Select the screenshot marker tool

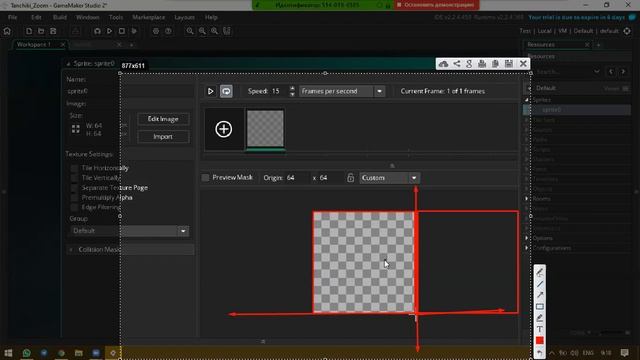coord(540,318)
